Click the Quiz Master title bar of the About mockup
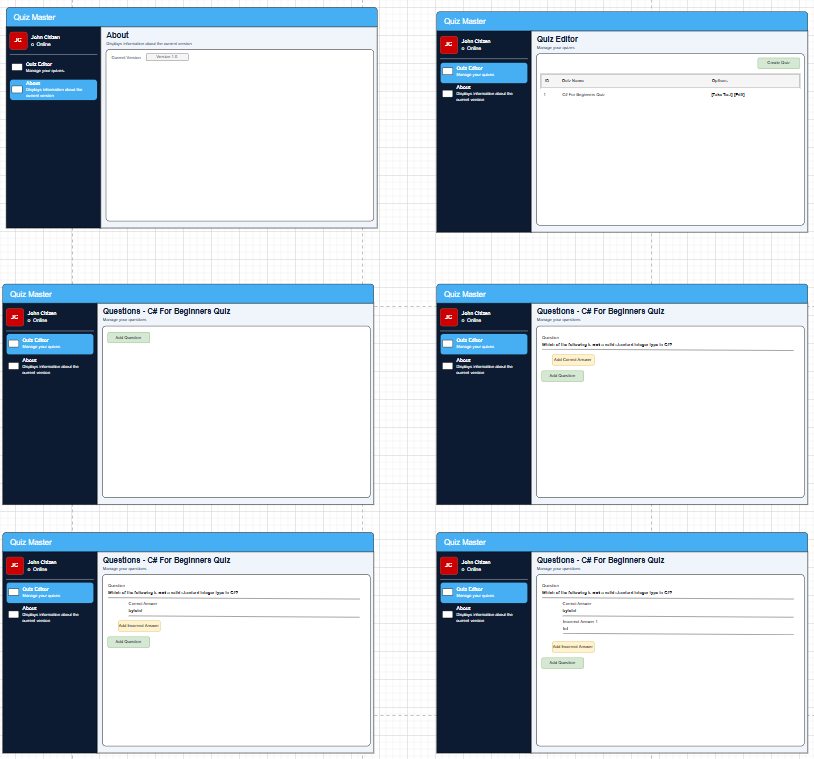814x759 pixels. tap(191, 17)
